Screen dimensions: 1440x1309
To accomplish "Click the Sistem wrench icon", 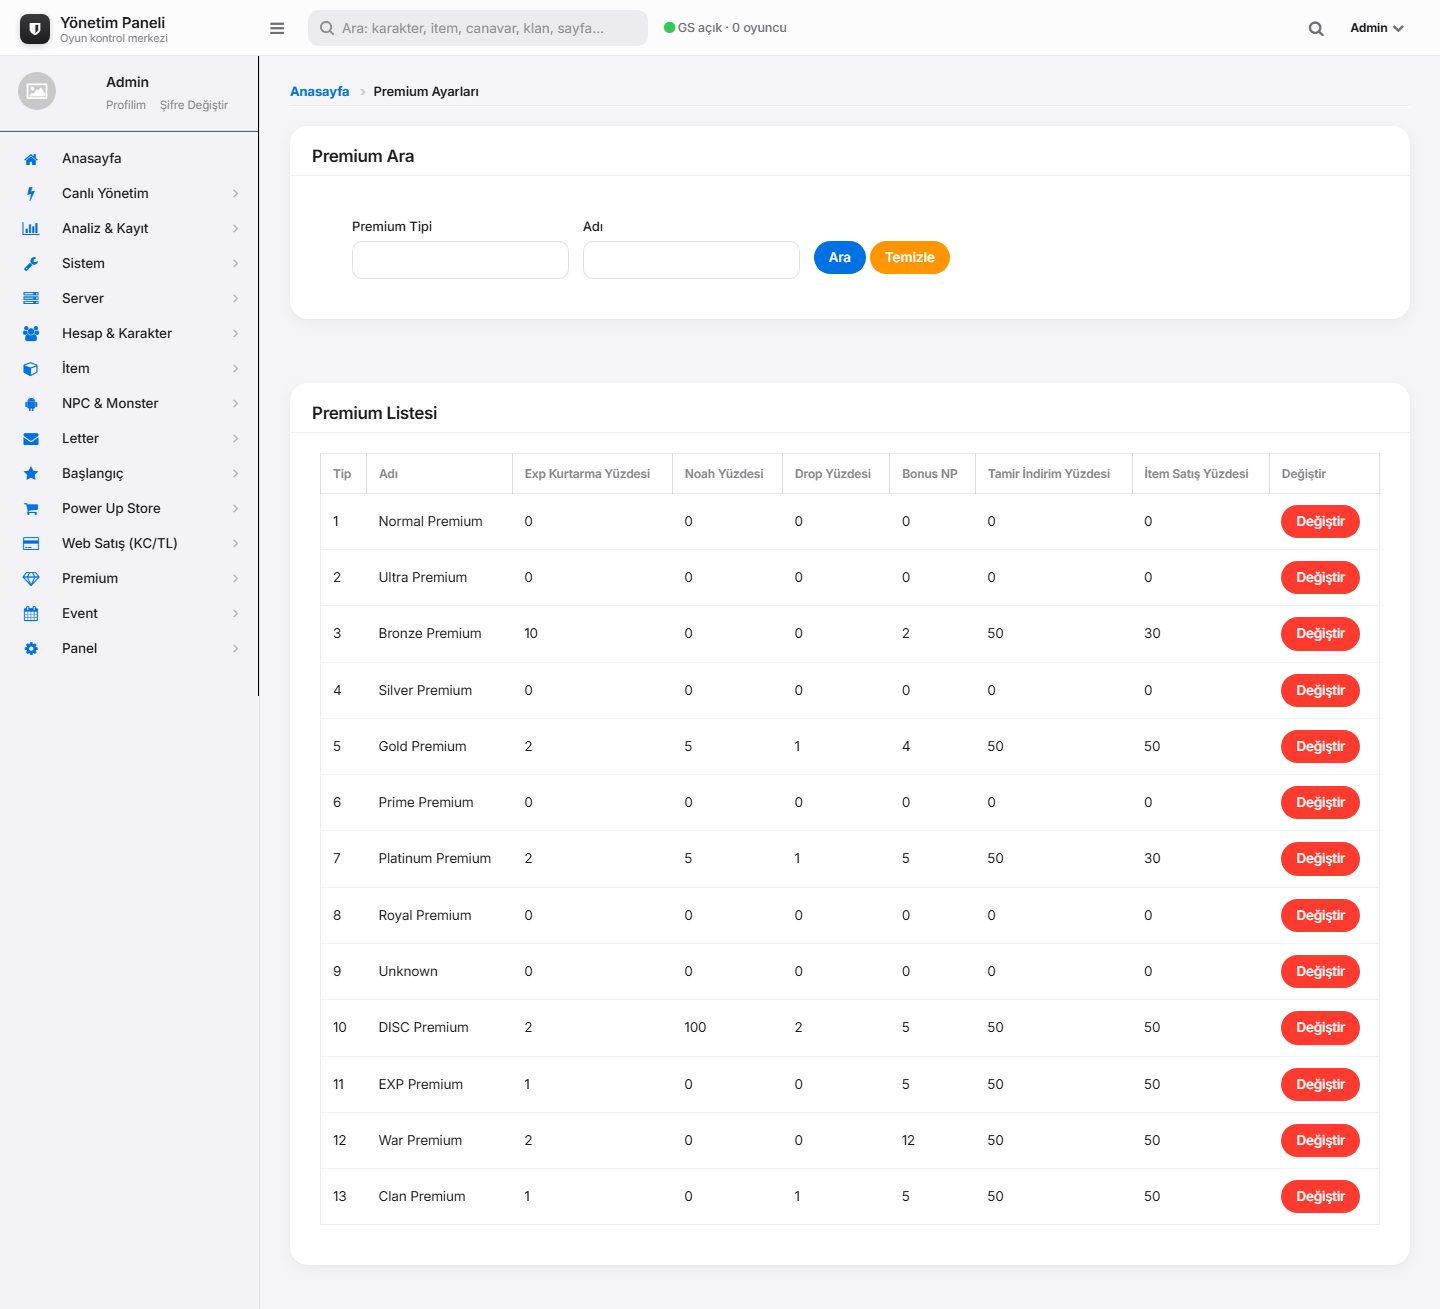I will [31, 264].
